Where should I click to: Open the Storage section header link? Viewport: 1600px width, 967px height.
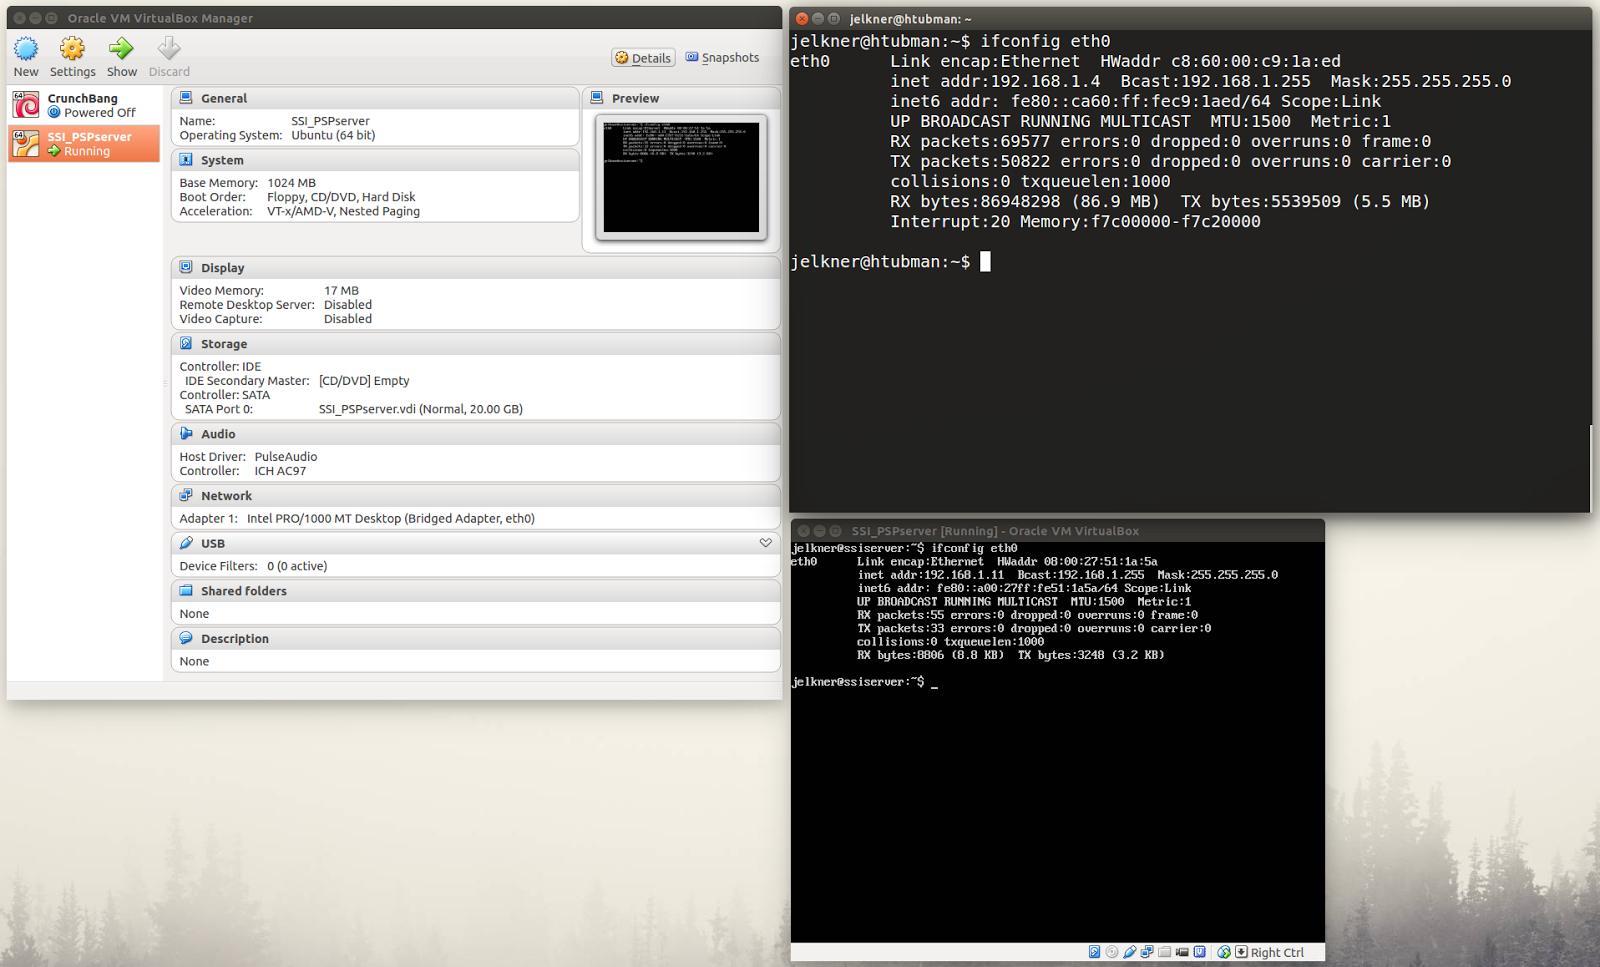click(224, 344)
